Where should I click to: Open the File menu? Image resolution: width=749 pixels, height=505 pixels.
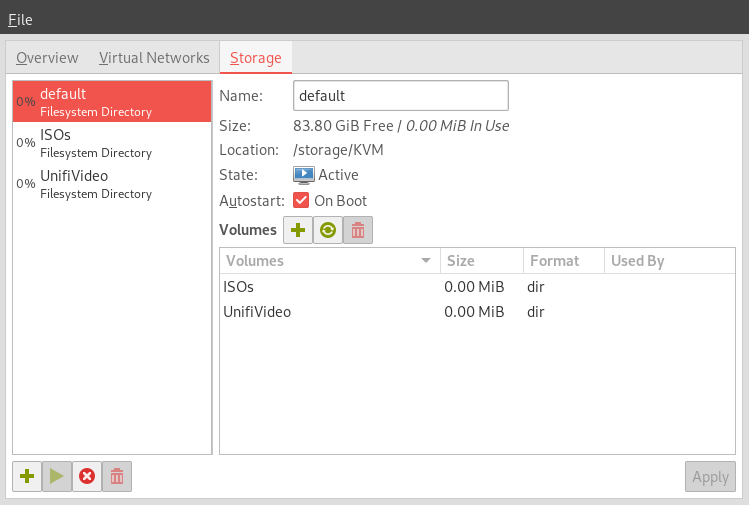coord(20,20)
